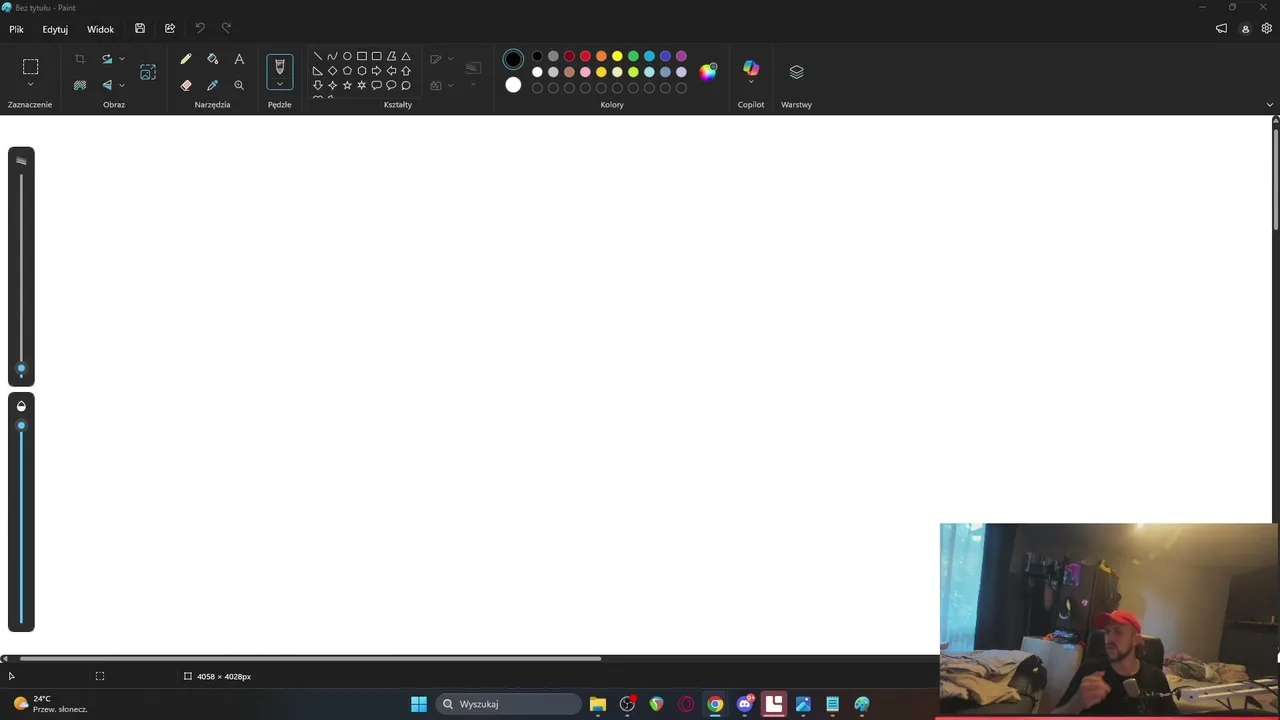
Task: Select the oval shape
Action: click(347, 56)
